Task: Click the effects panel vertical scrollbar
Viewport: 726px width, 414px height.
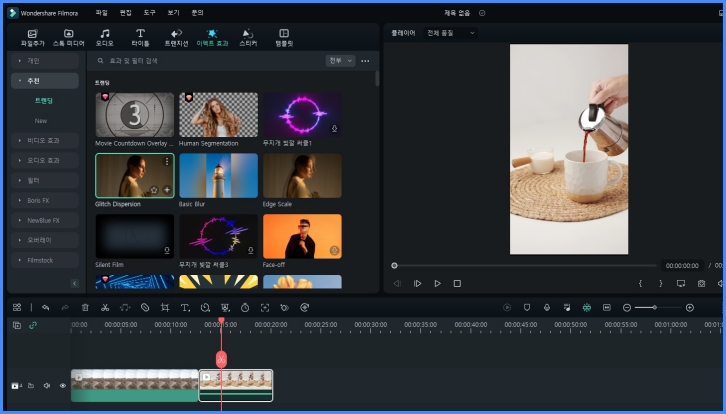Action: click(x=377, y=78)
